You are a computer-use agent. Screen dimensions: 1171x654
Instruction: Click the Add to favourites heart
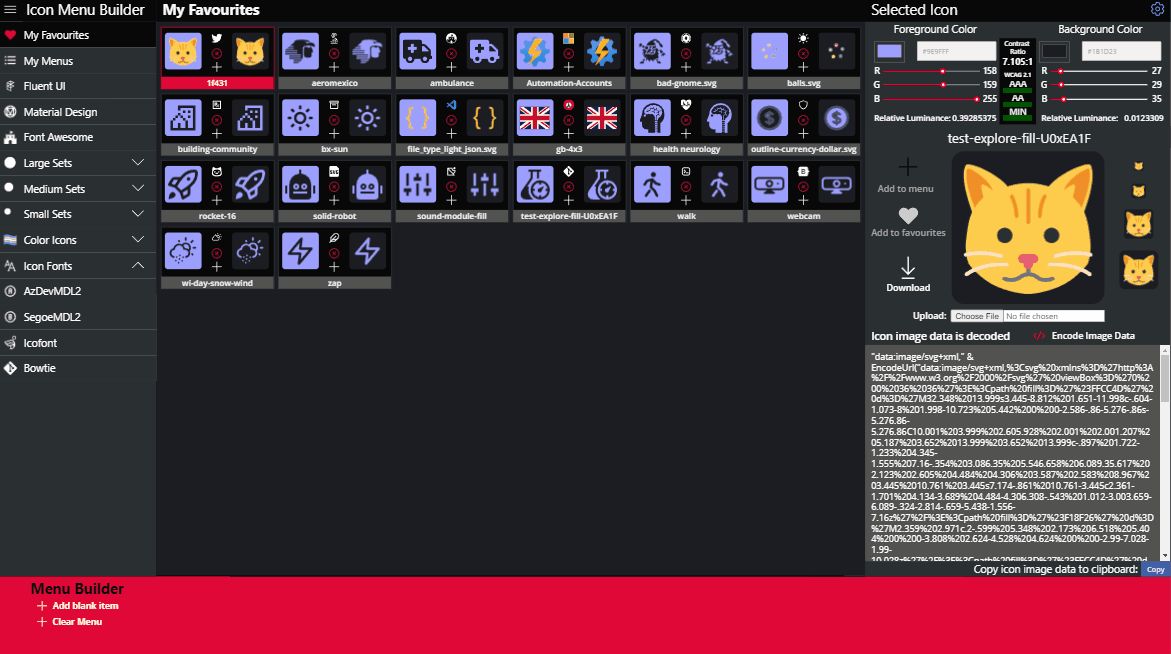(x=908, y=216)
